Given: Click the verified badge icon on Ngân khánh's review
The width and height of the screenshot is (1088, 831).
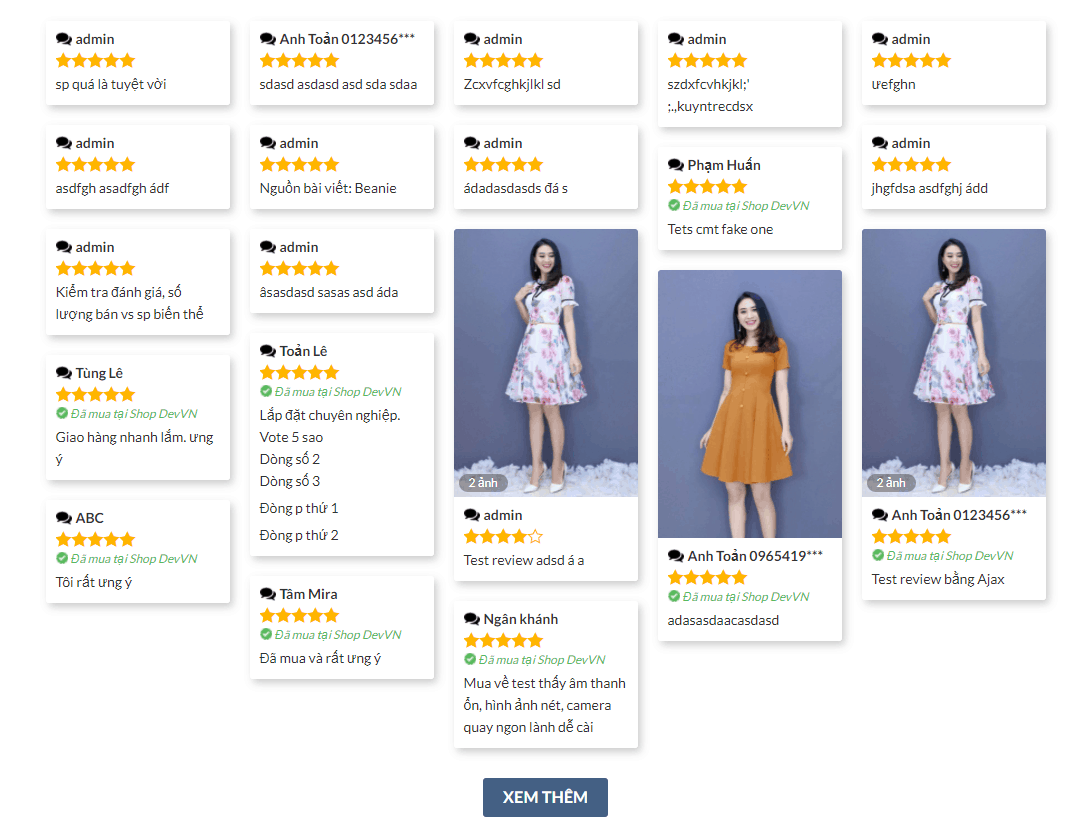Looking at the screenshot, I should tap(469, 660).
